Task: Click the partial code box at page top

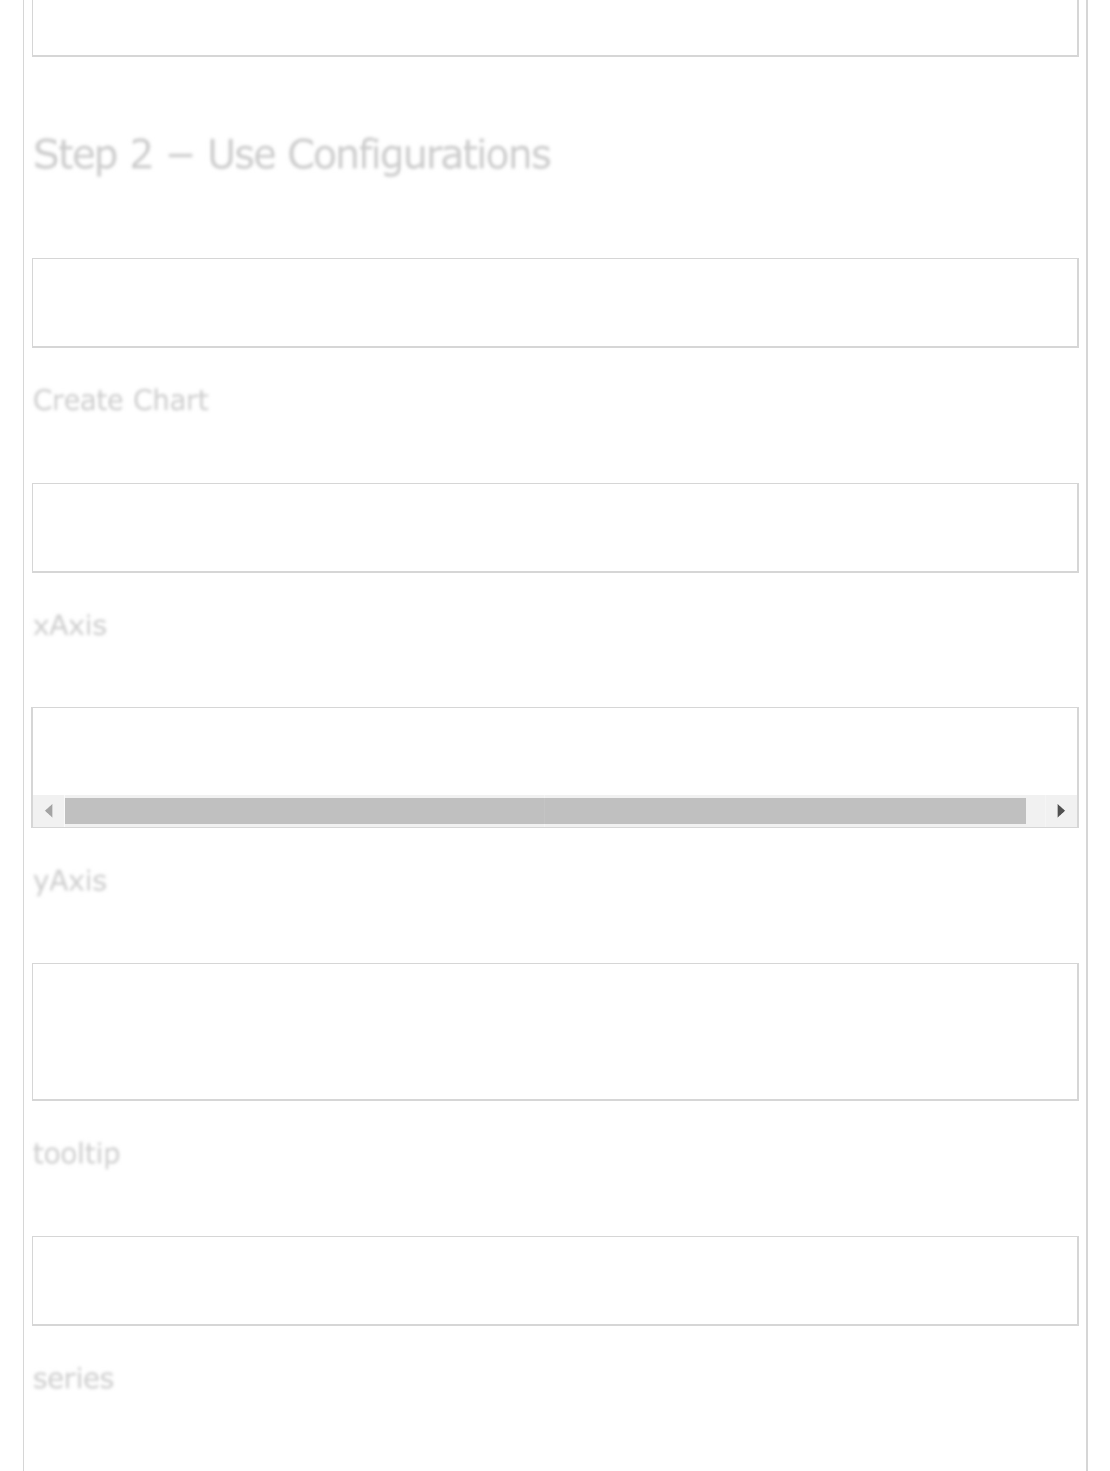Action: [555, 28]
